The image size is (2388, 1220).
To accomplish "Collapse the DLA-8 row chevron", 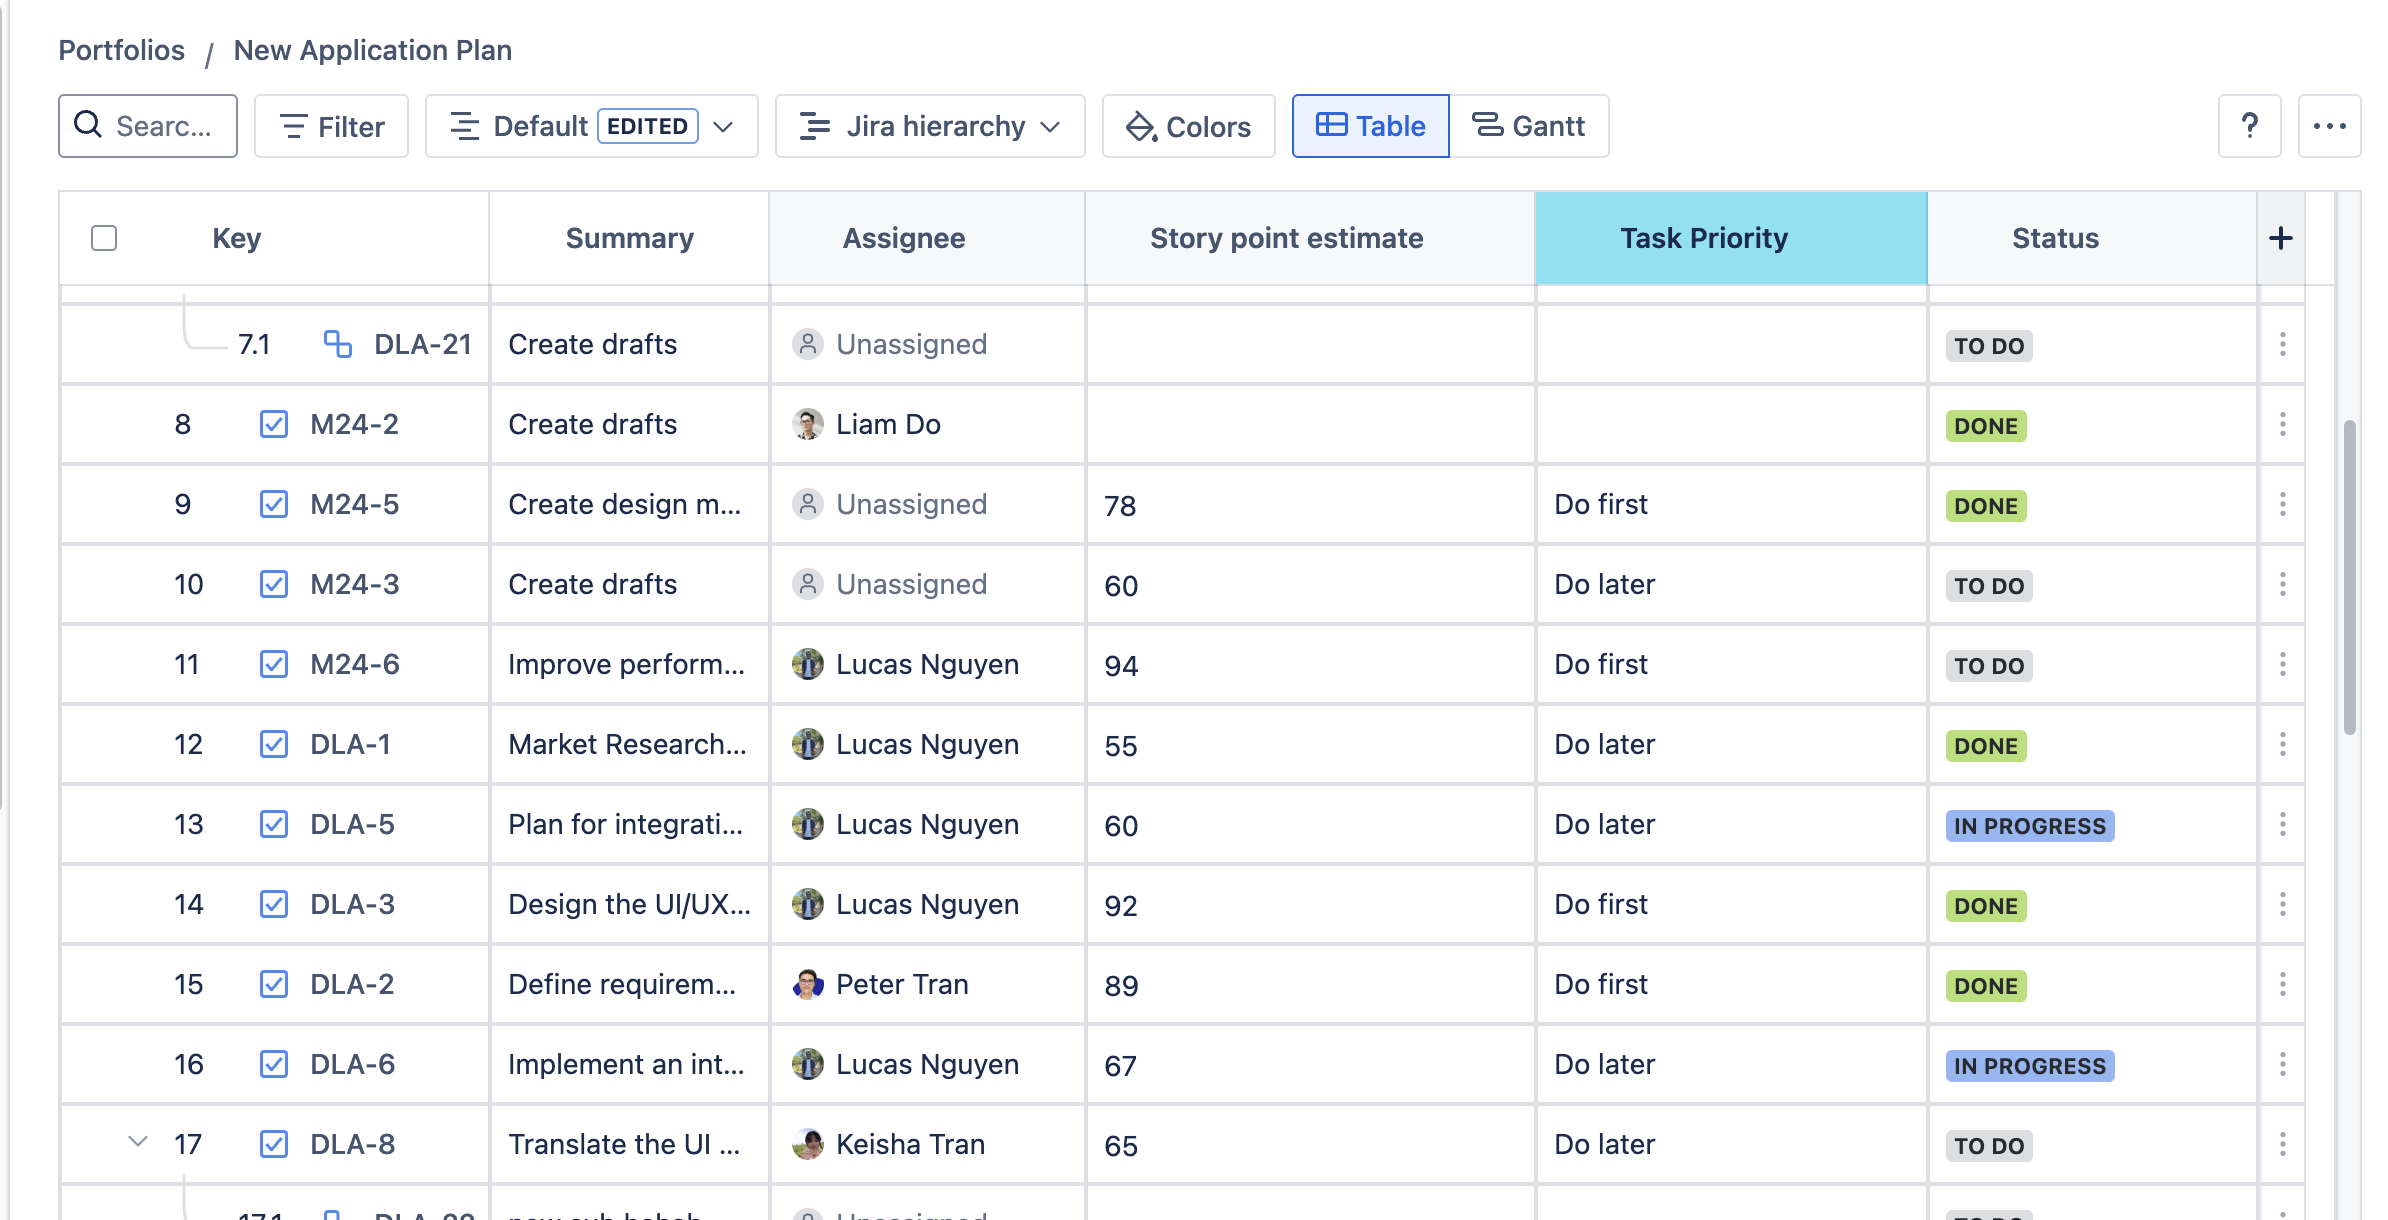I will coord(138,1142).
